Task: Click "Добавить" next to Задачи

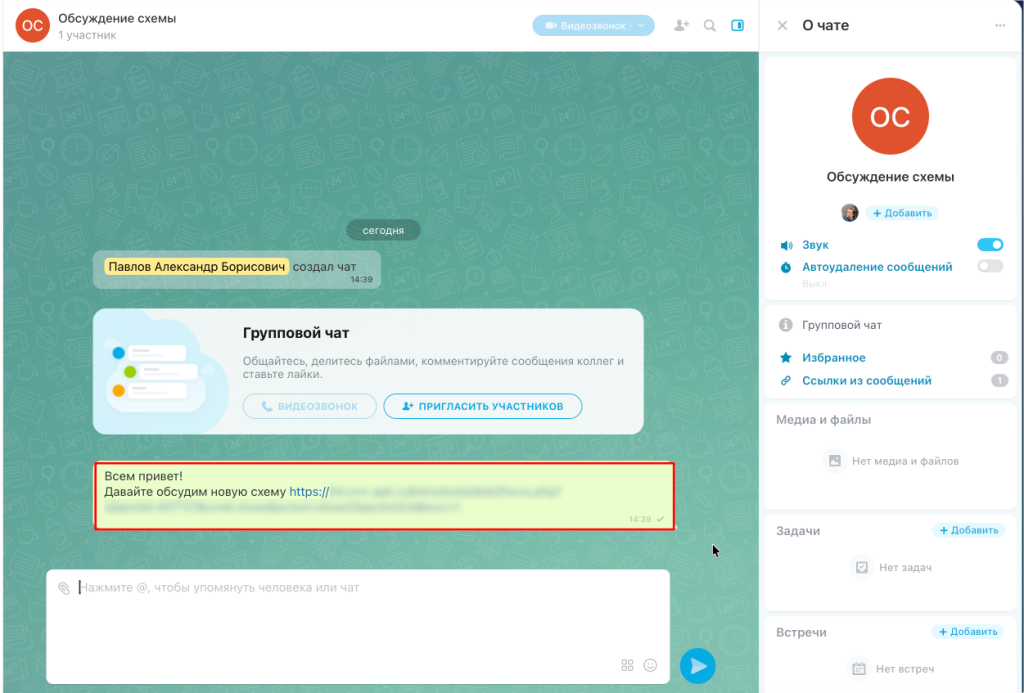Action: click(x=967, y=531)
